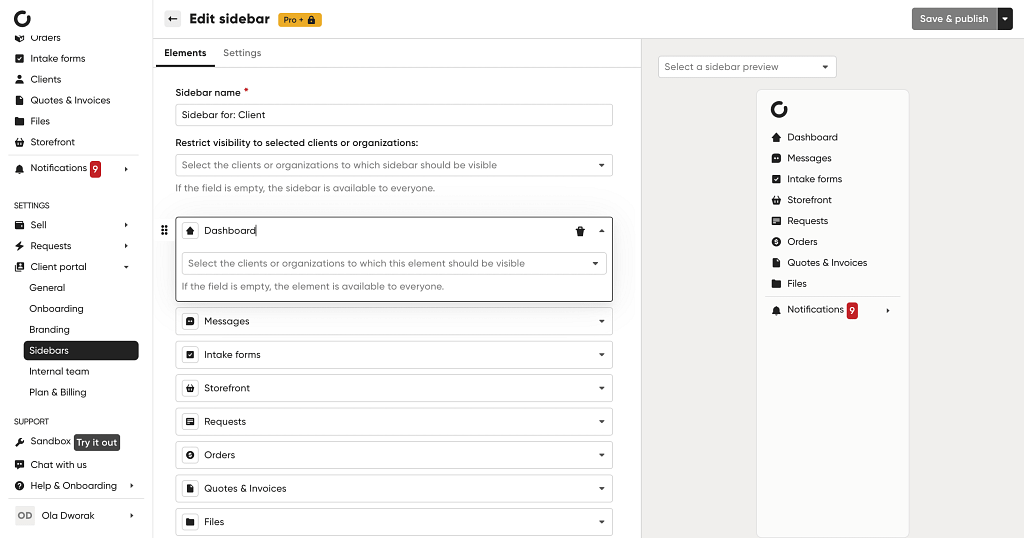Click the OD user avatar
1024x538 pixels.
pyautogui.click(x=25, y=515)
